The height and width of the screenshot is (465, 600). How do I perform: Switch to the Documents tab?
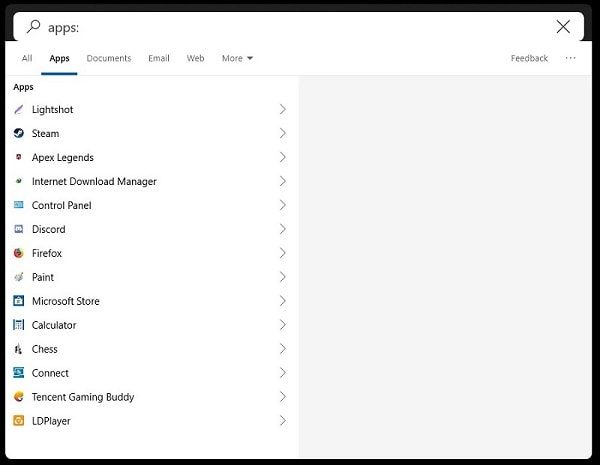click(109, 58)
